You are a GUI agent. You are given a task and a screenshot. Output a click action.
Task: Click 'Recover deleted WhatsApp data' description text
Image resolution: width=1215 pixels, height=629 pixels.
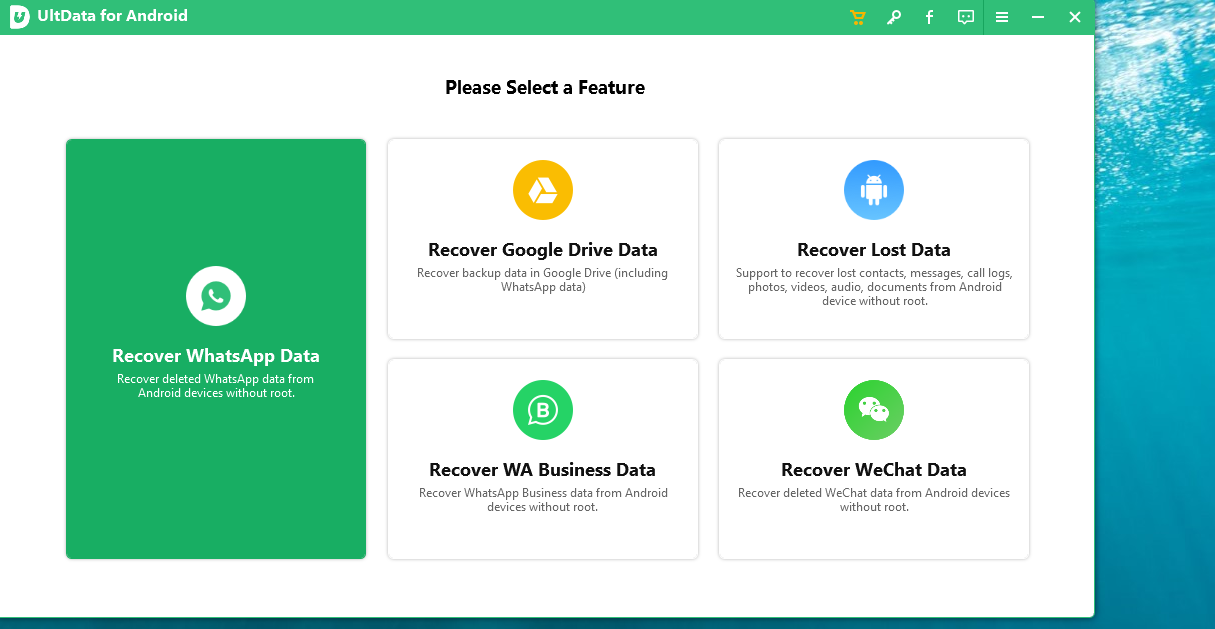(x=216, y=386)
